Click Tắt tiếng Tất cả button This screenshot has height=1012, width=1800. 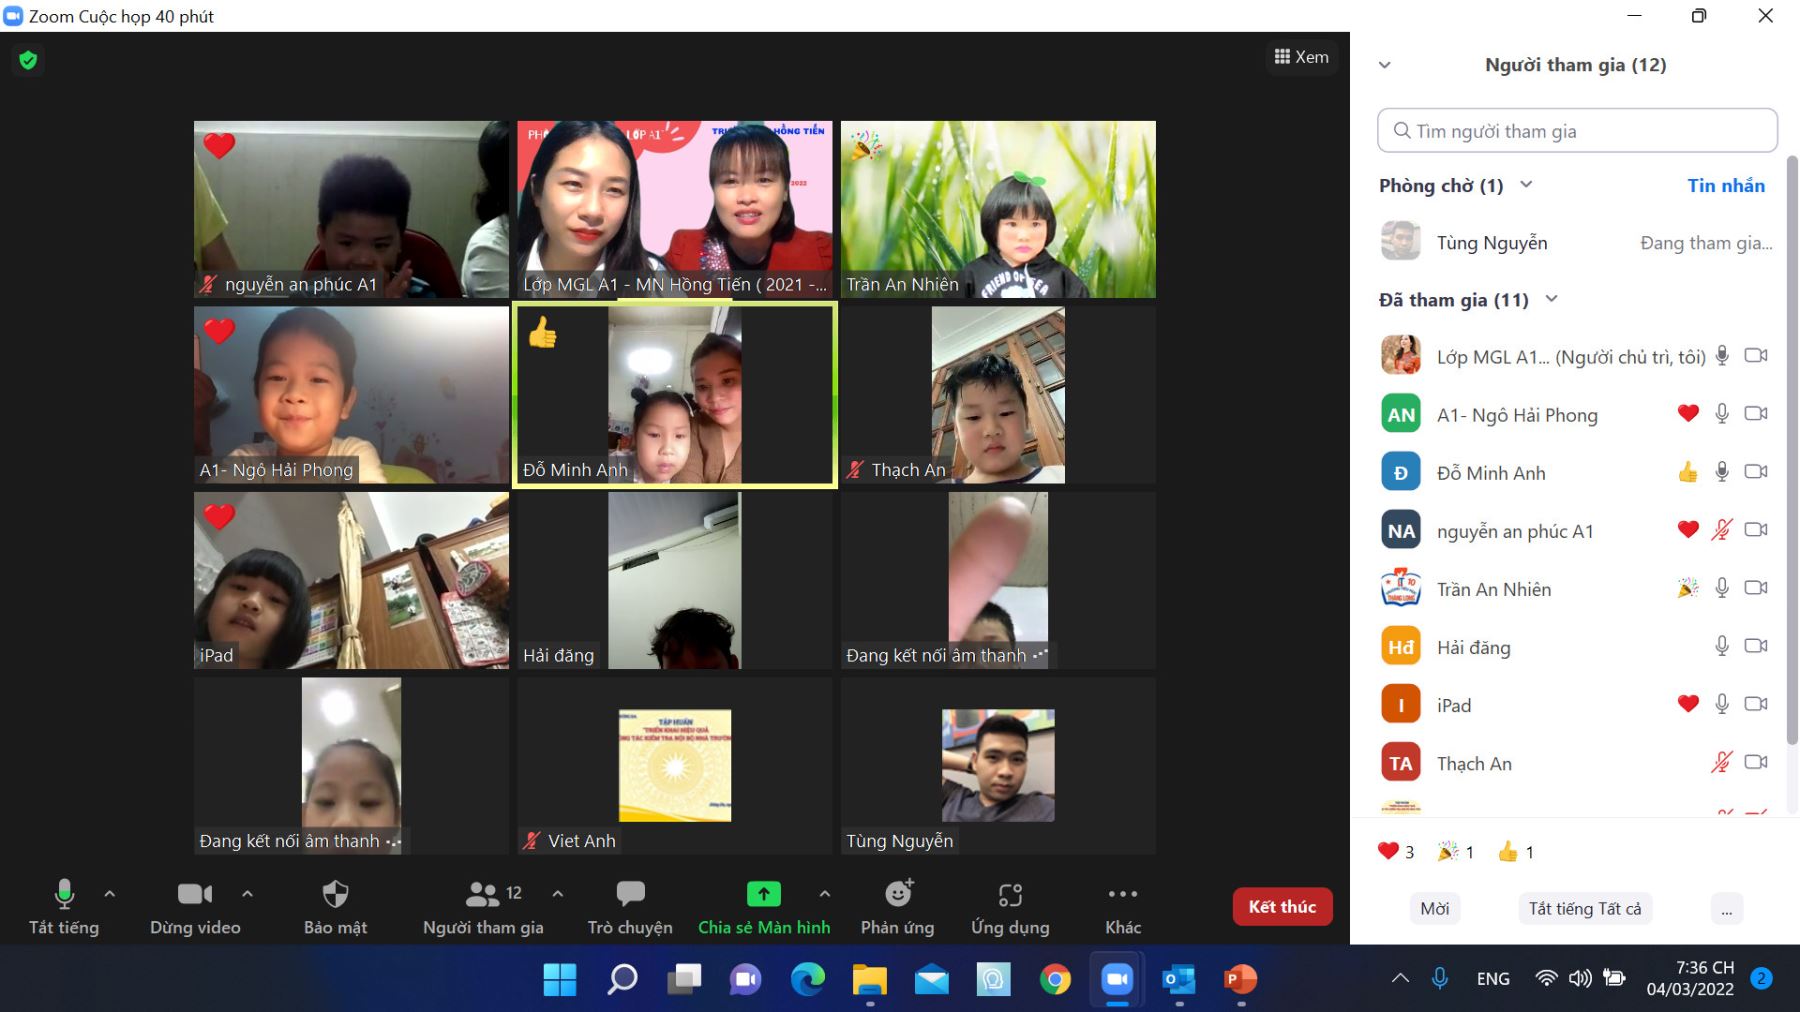1584,909
